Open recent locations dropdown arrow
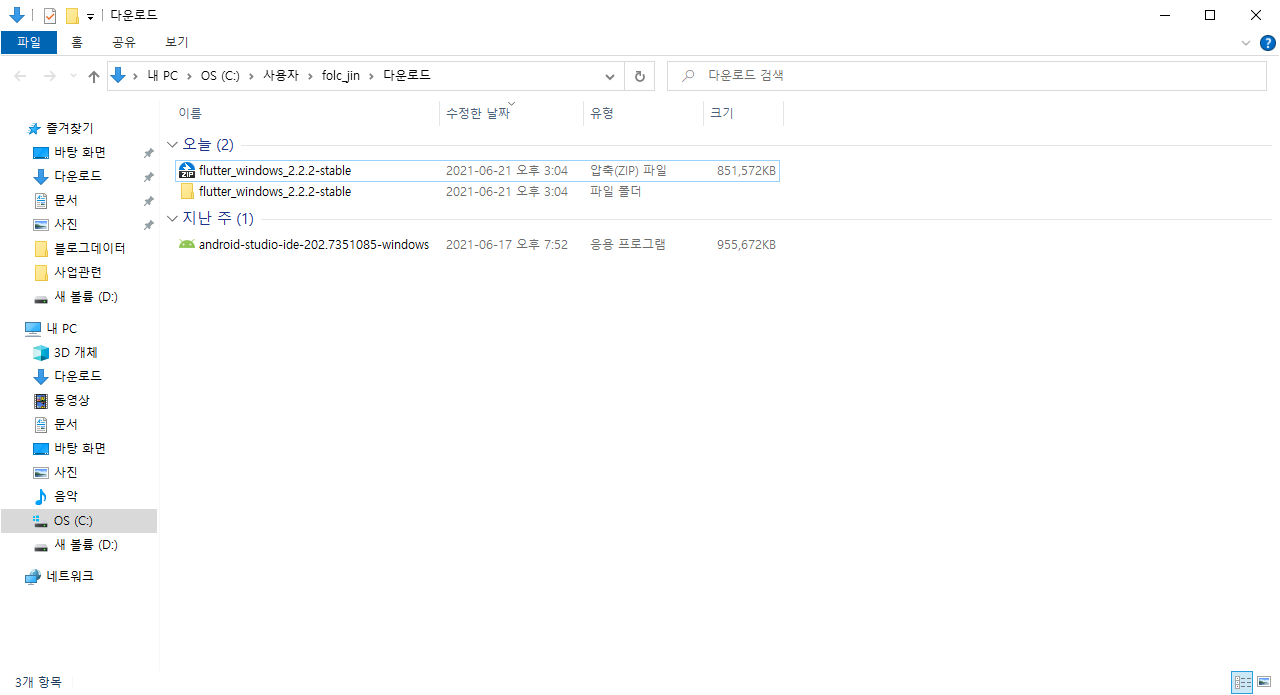The height and width of the screenshot is (695, 1280). pos(73,76)
